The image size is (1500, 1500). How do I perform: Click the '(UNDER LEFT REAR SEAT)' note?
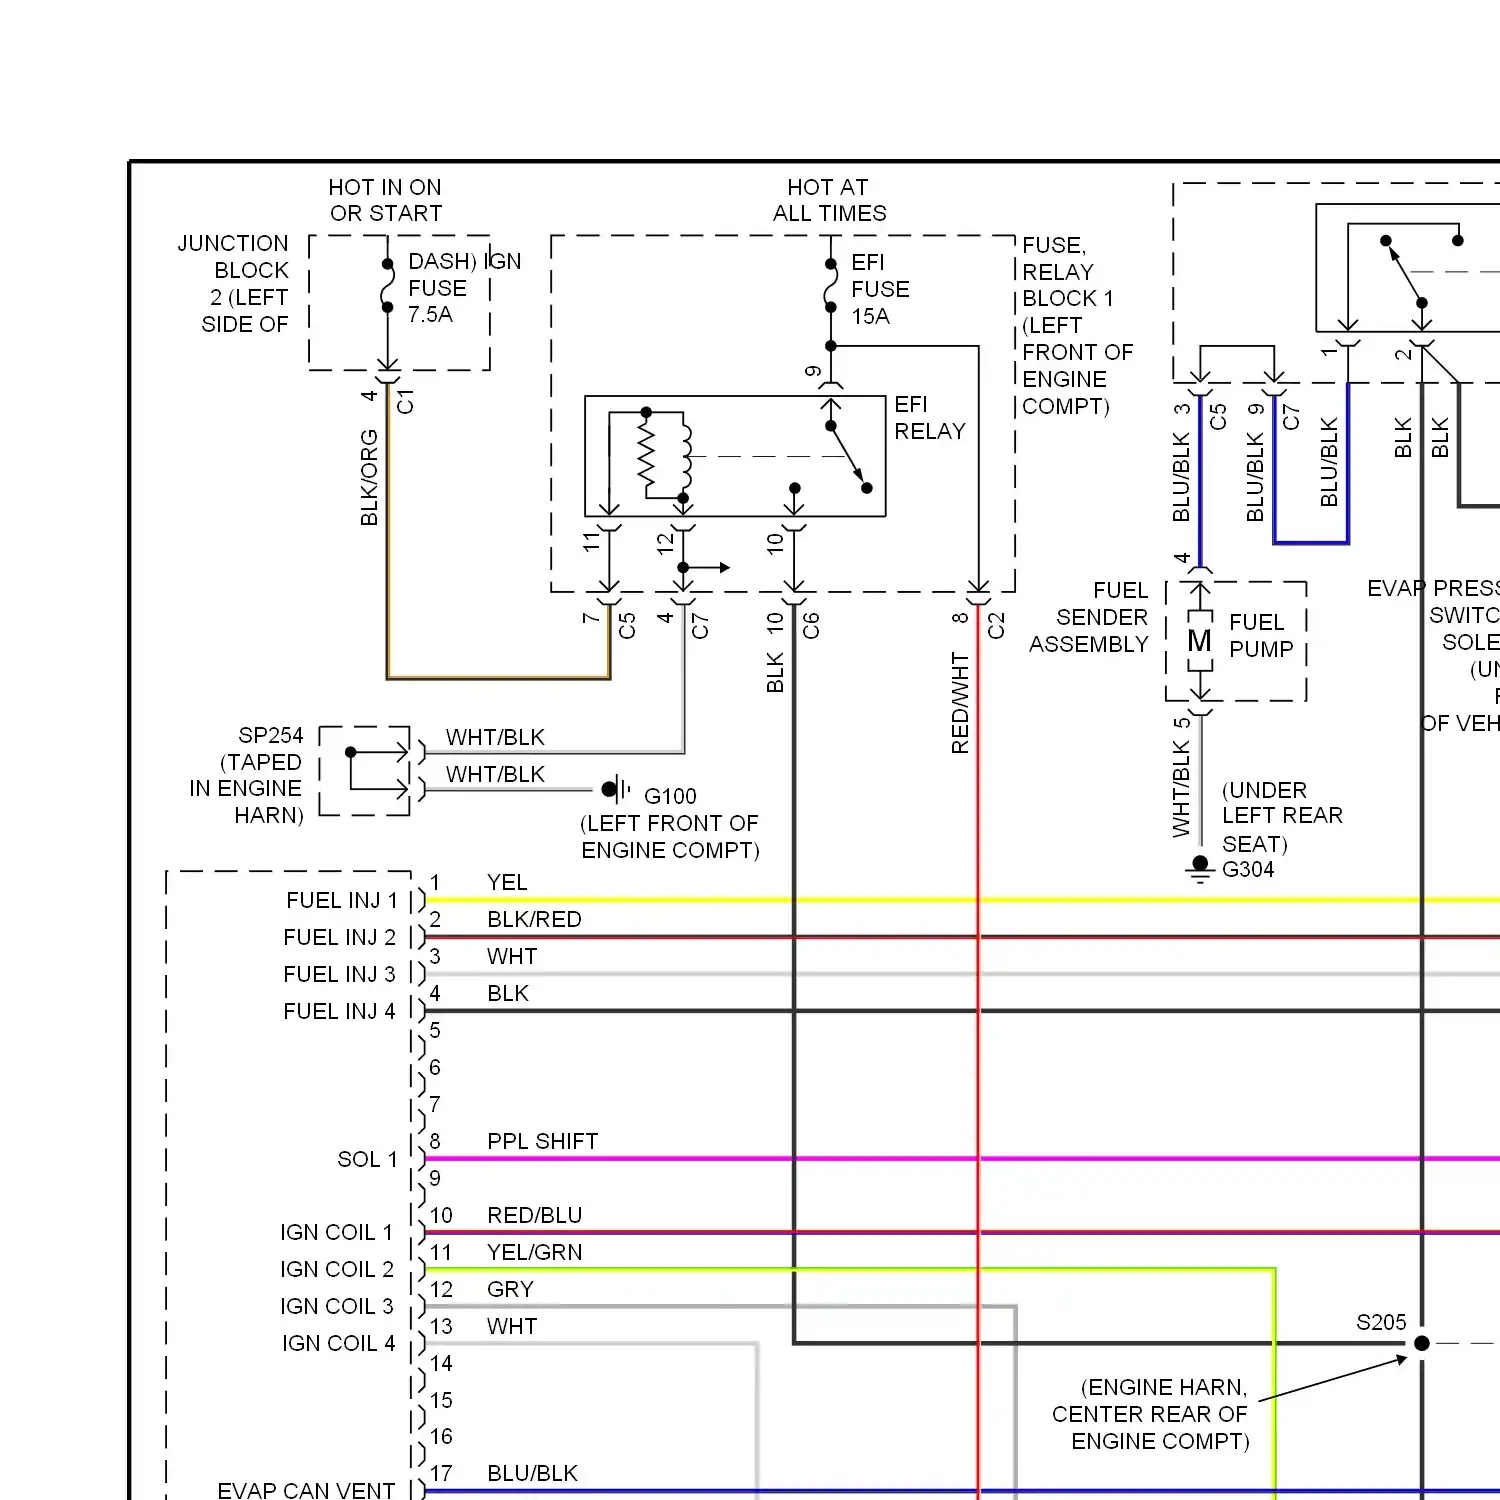[1282, 816]
